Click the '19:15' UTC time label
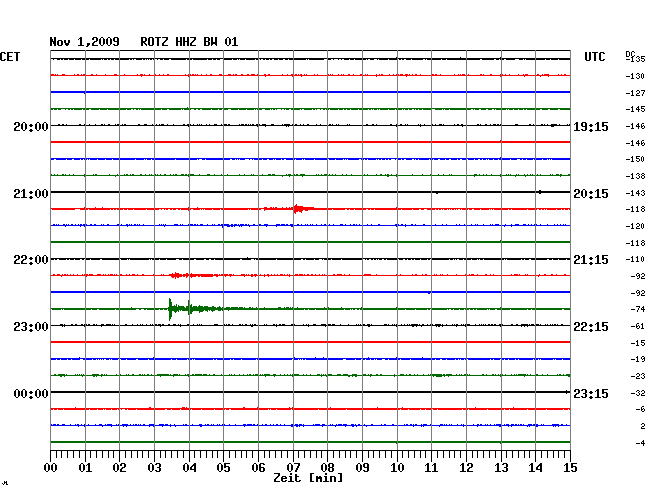Image resolution: width=650 pixels, height=494 pixels. (591, 127)
